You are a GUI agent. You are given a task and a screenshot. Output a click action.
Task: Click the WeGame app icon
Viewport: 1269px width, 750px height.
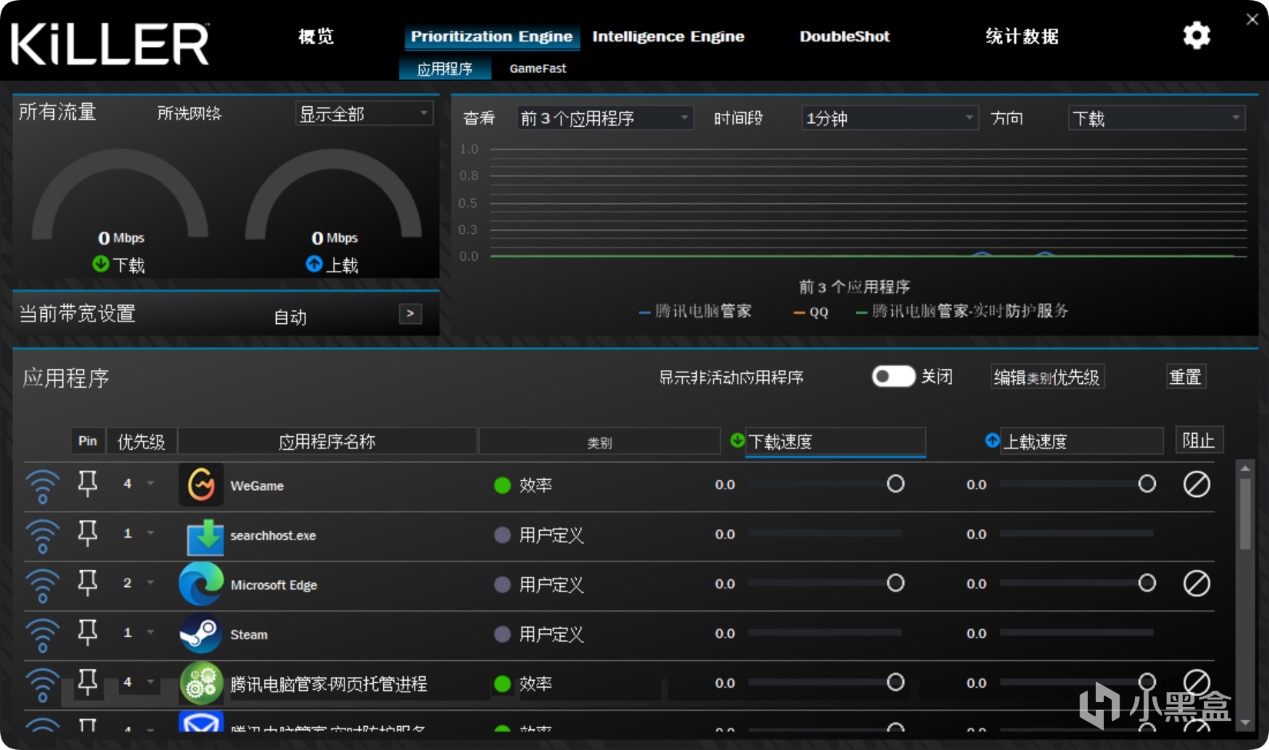point(201,485)
